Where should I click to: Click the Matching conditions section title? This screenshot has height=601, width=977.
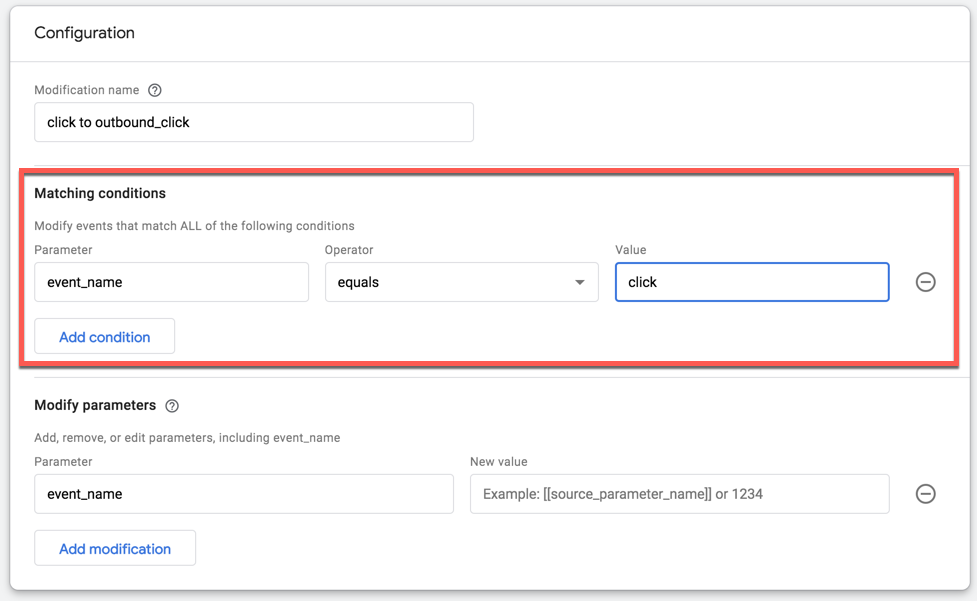point(100,193)
